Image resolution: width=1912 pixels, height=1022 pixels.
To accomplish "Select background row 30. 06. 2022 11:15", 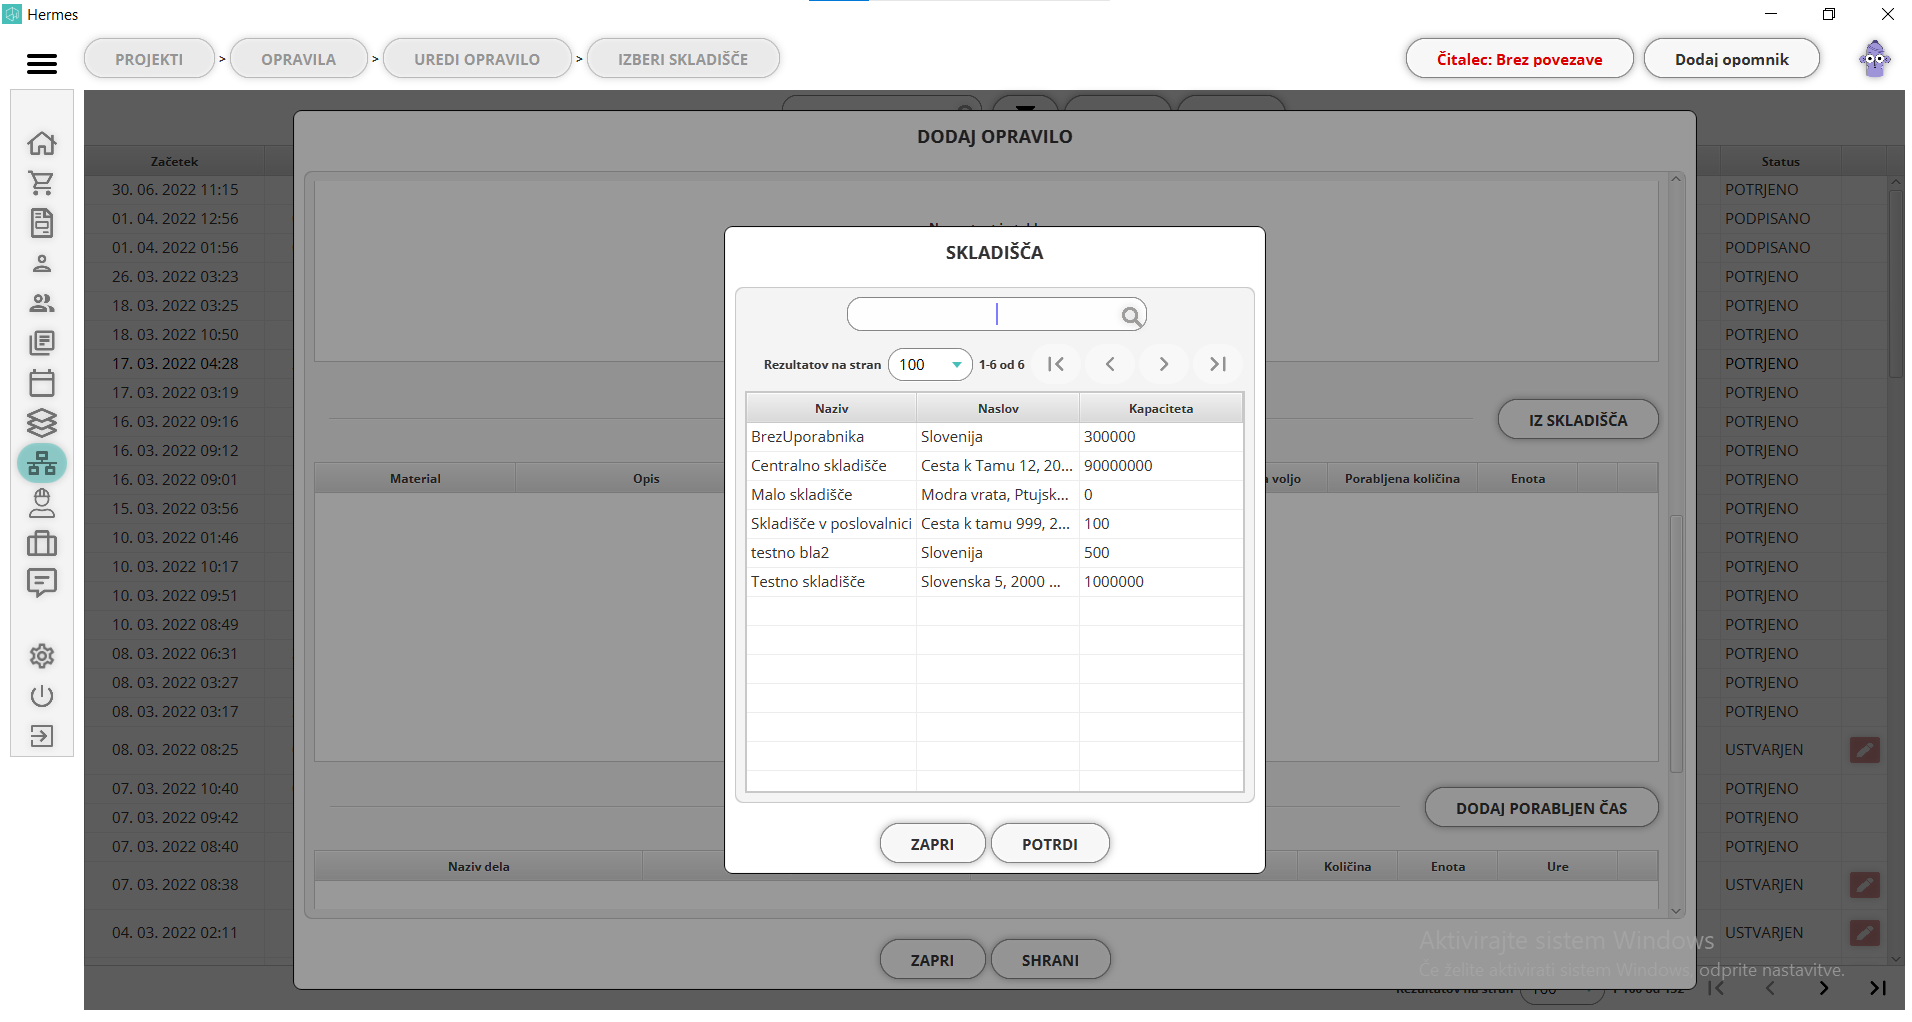I will click(175, 190).
